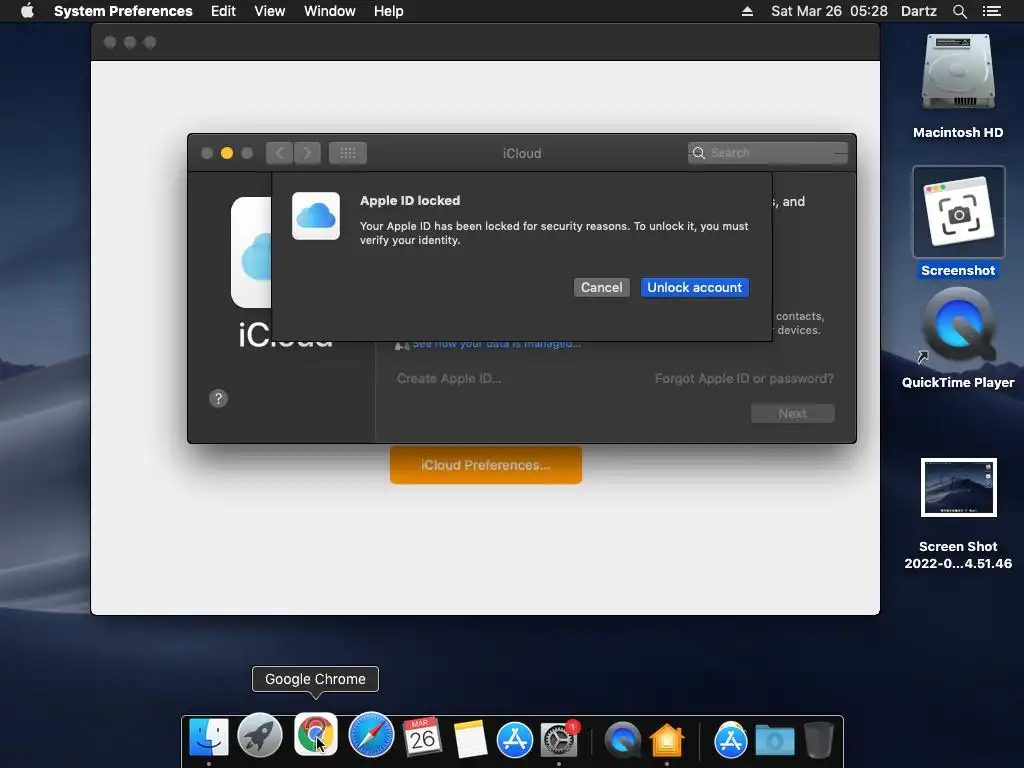Click the Unlock account button
1024x768 pixels.
[694, 287]
